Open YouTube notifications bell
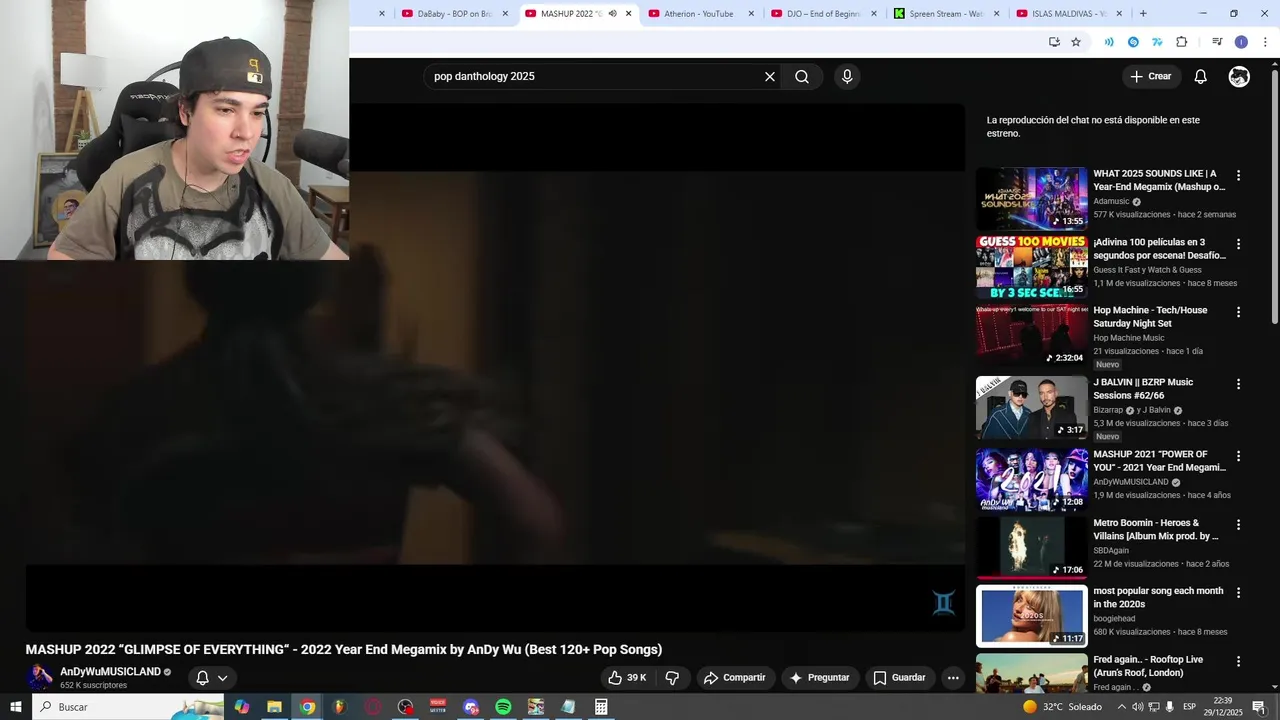 (x=1201, y=77)
